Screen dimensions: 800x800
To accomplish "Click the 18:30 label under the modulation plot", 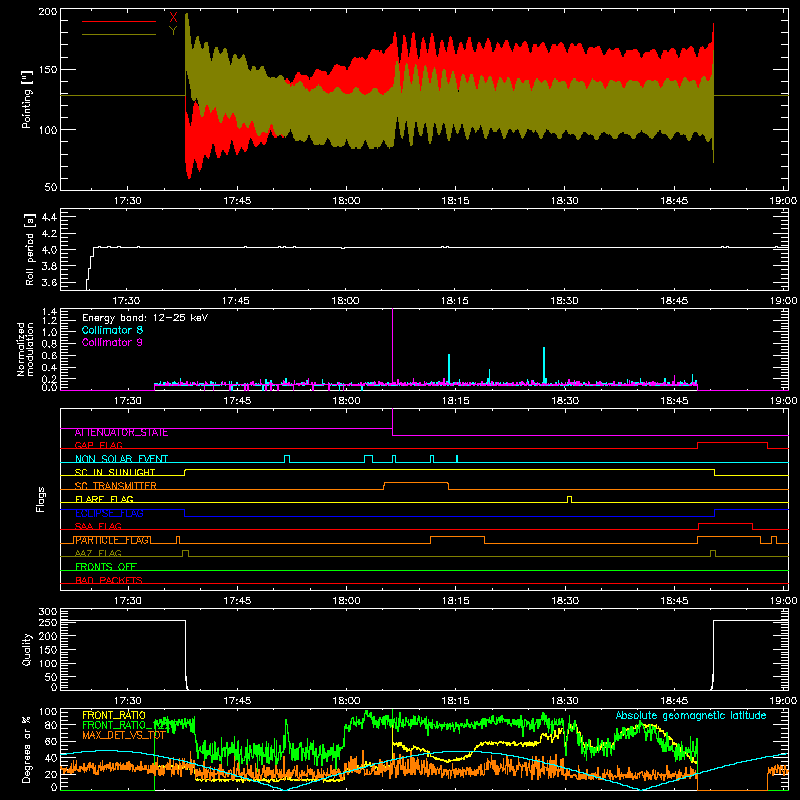I will [x=565, y=401].
